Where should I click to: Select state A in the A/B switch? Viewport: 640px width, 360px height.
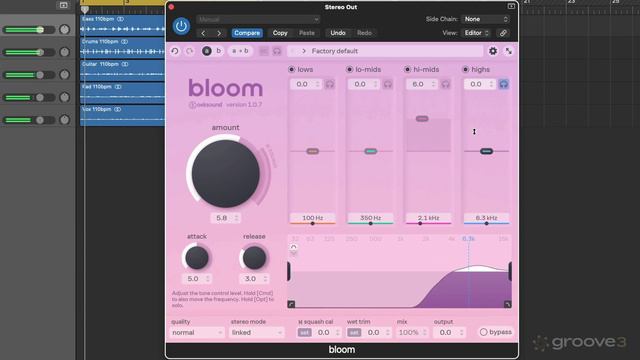[x=207, y=51]
